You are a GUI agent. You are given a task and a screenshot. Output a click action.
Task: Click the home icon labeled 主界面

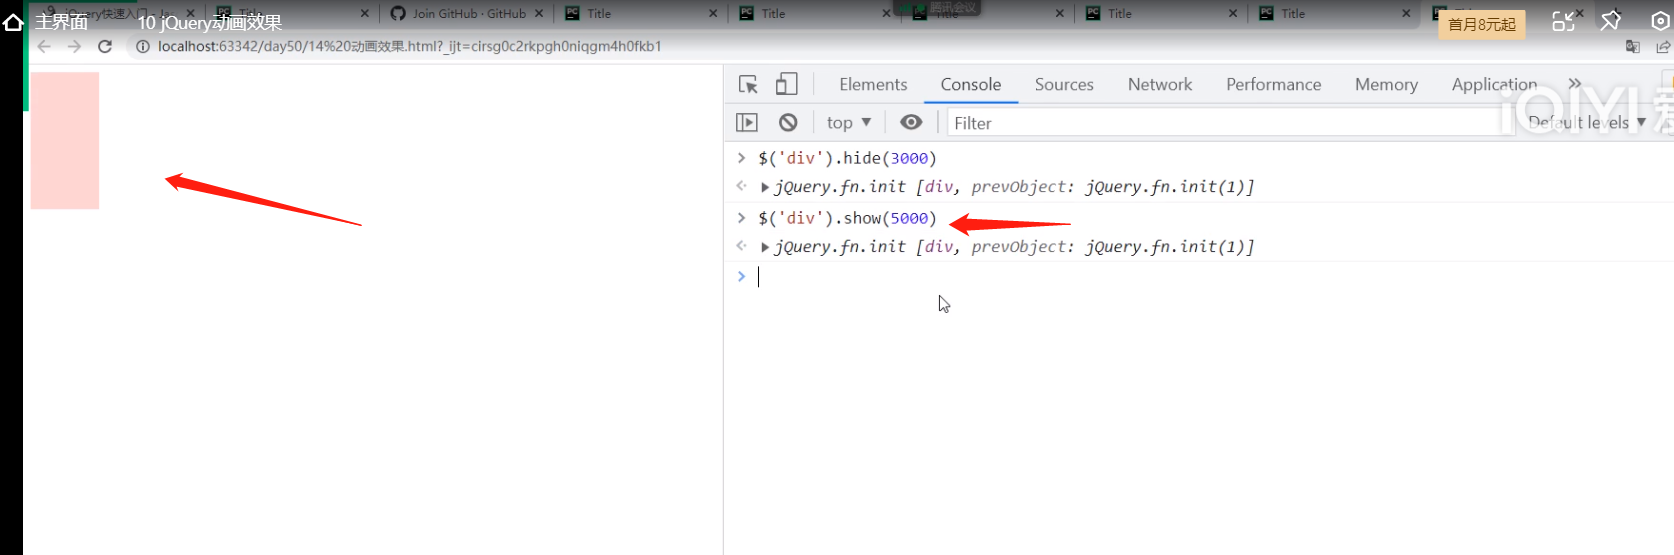coord(13,22)
